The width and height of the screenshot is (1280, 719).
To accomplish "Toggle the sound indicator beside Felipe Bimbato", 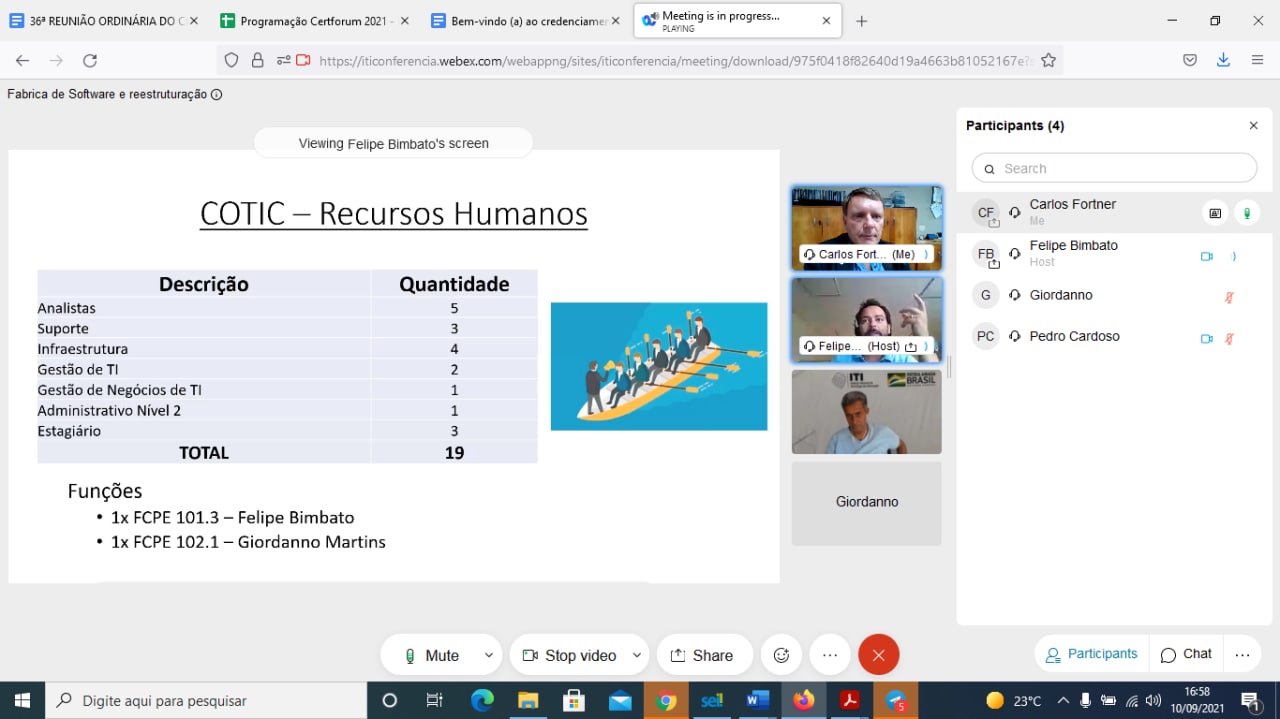I will 1233,257.
